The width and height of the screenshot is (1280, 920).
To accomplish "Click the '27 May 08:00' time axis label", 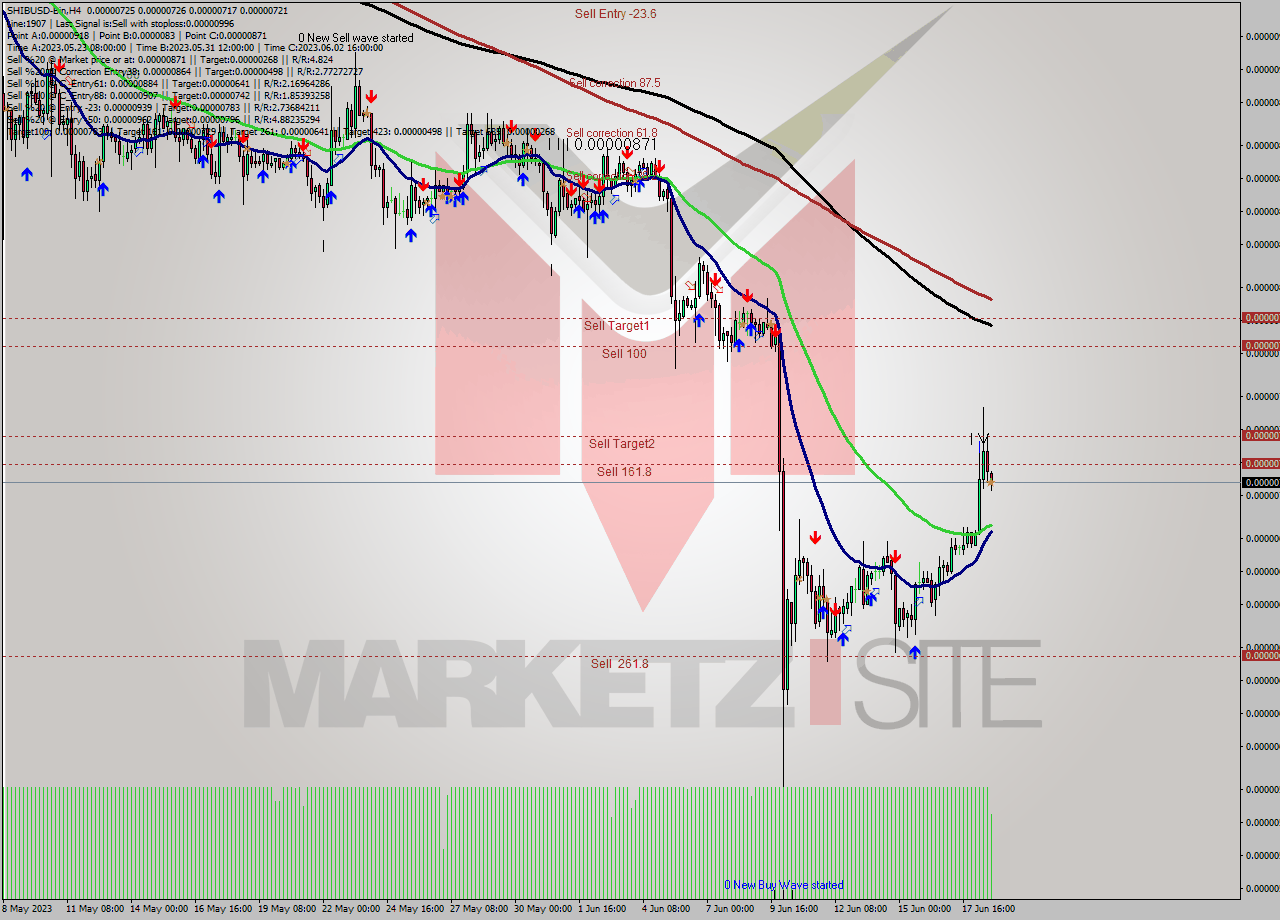I will [479, 909].
